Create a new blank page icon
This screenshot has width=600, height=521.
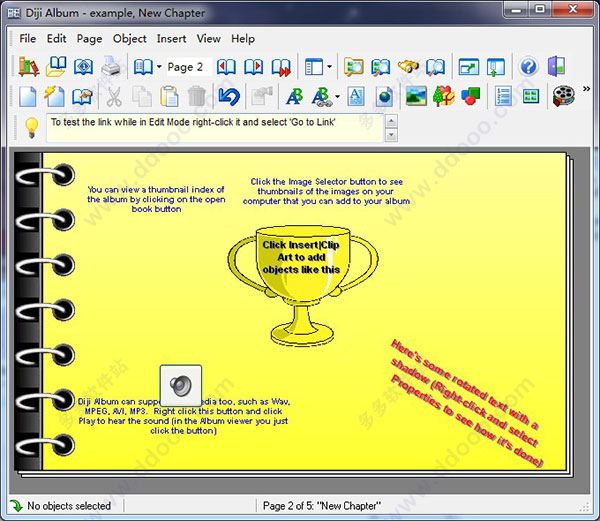28,96
